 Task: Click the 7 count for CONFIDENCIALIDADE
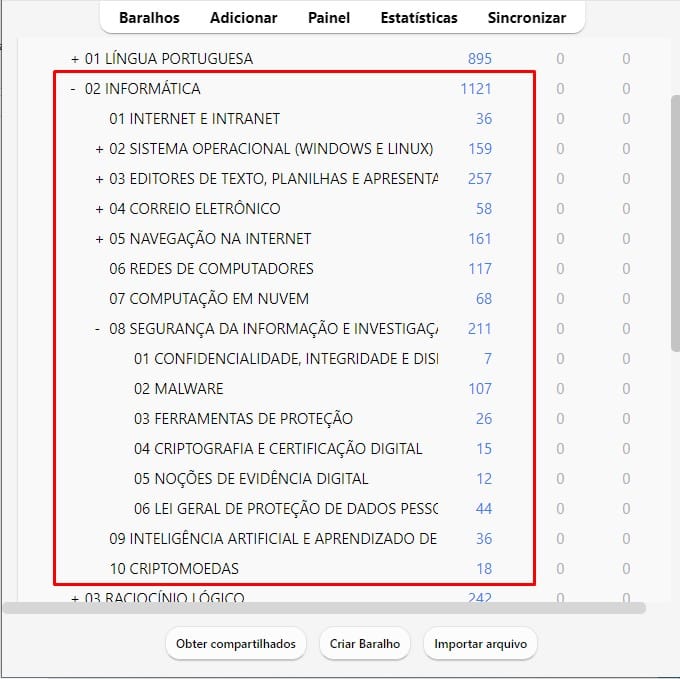tap(488, 359)
